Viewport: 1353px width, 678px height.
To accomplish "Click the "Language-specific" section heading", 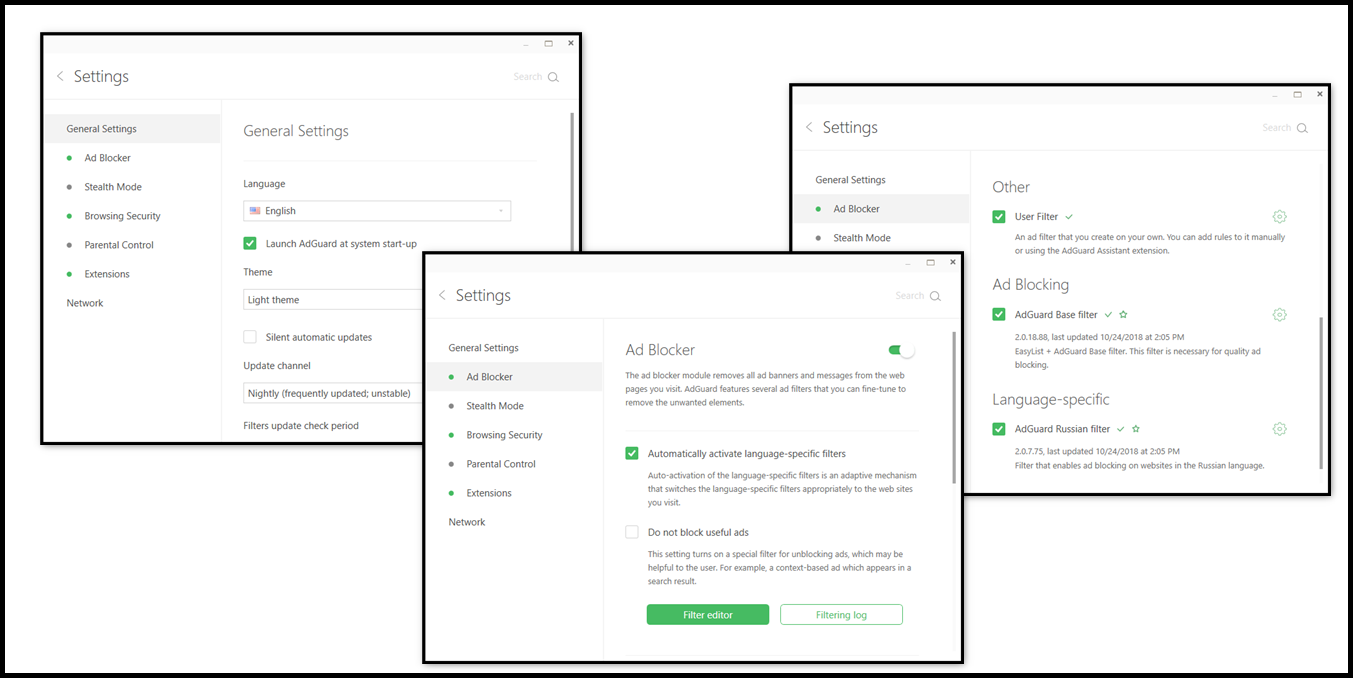I will [x=1051, y=400].
